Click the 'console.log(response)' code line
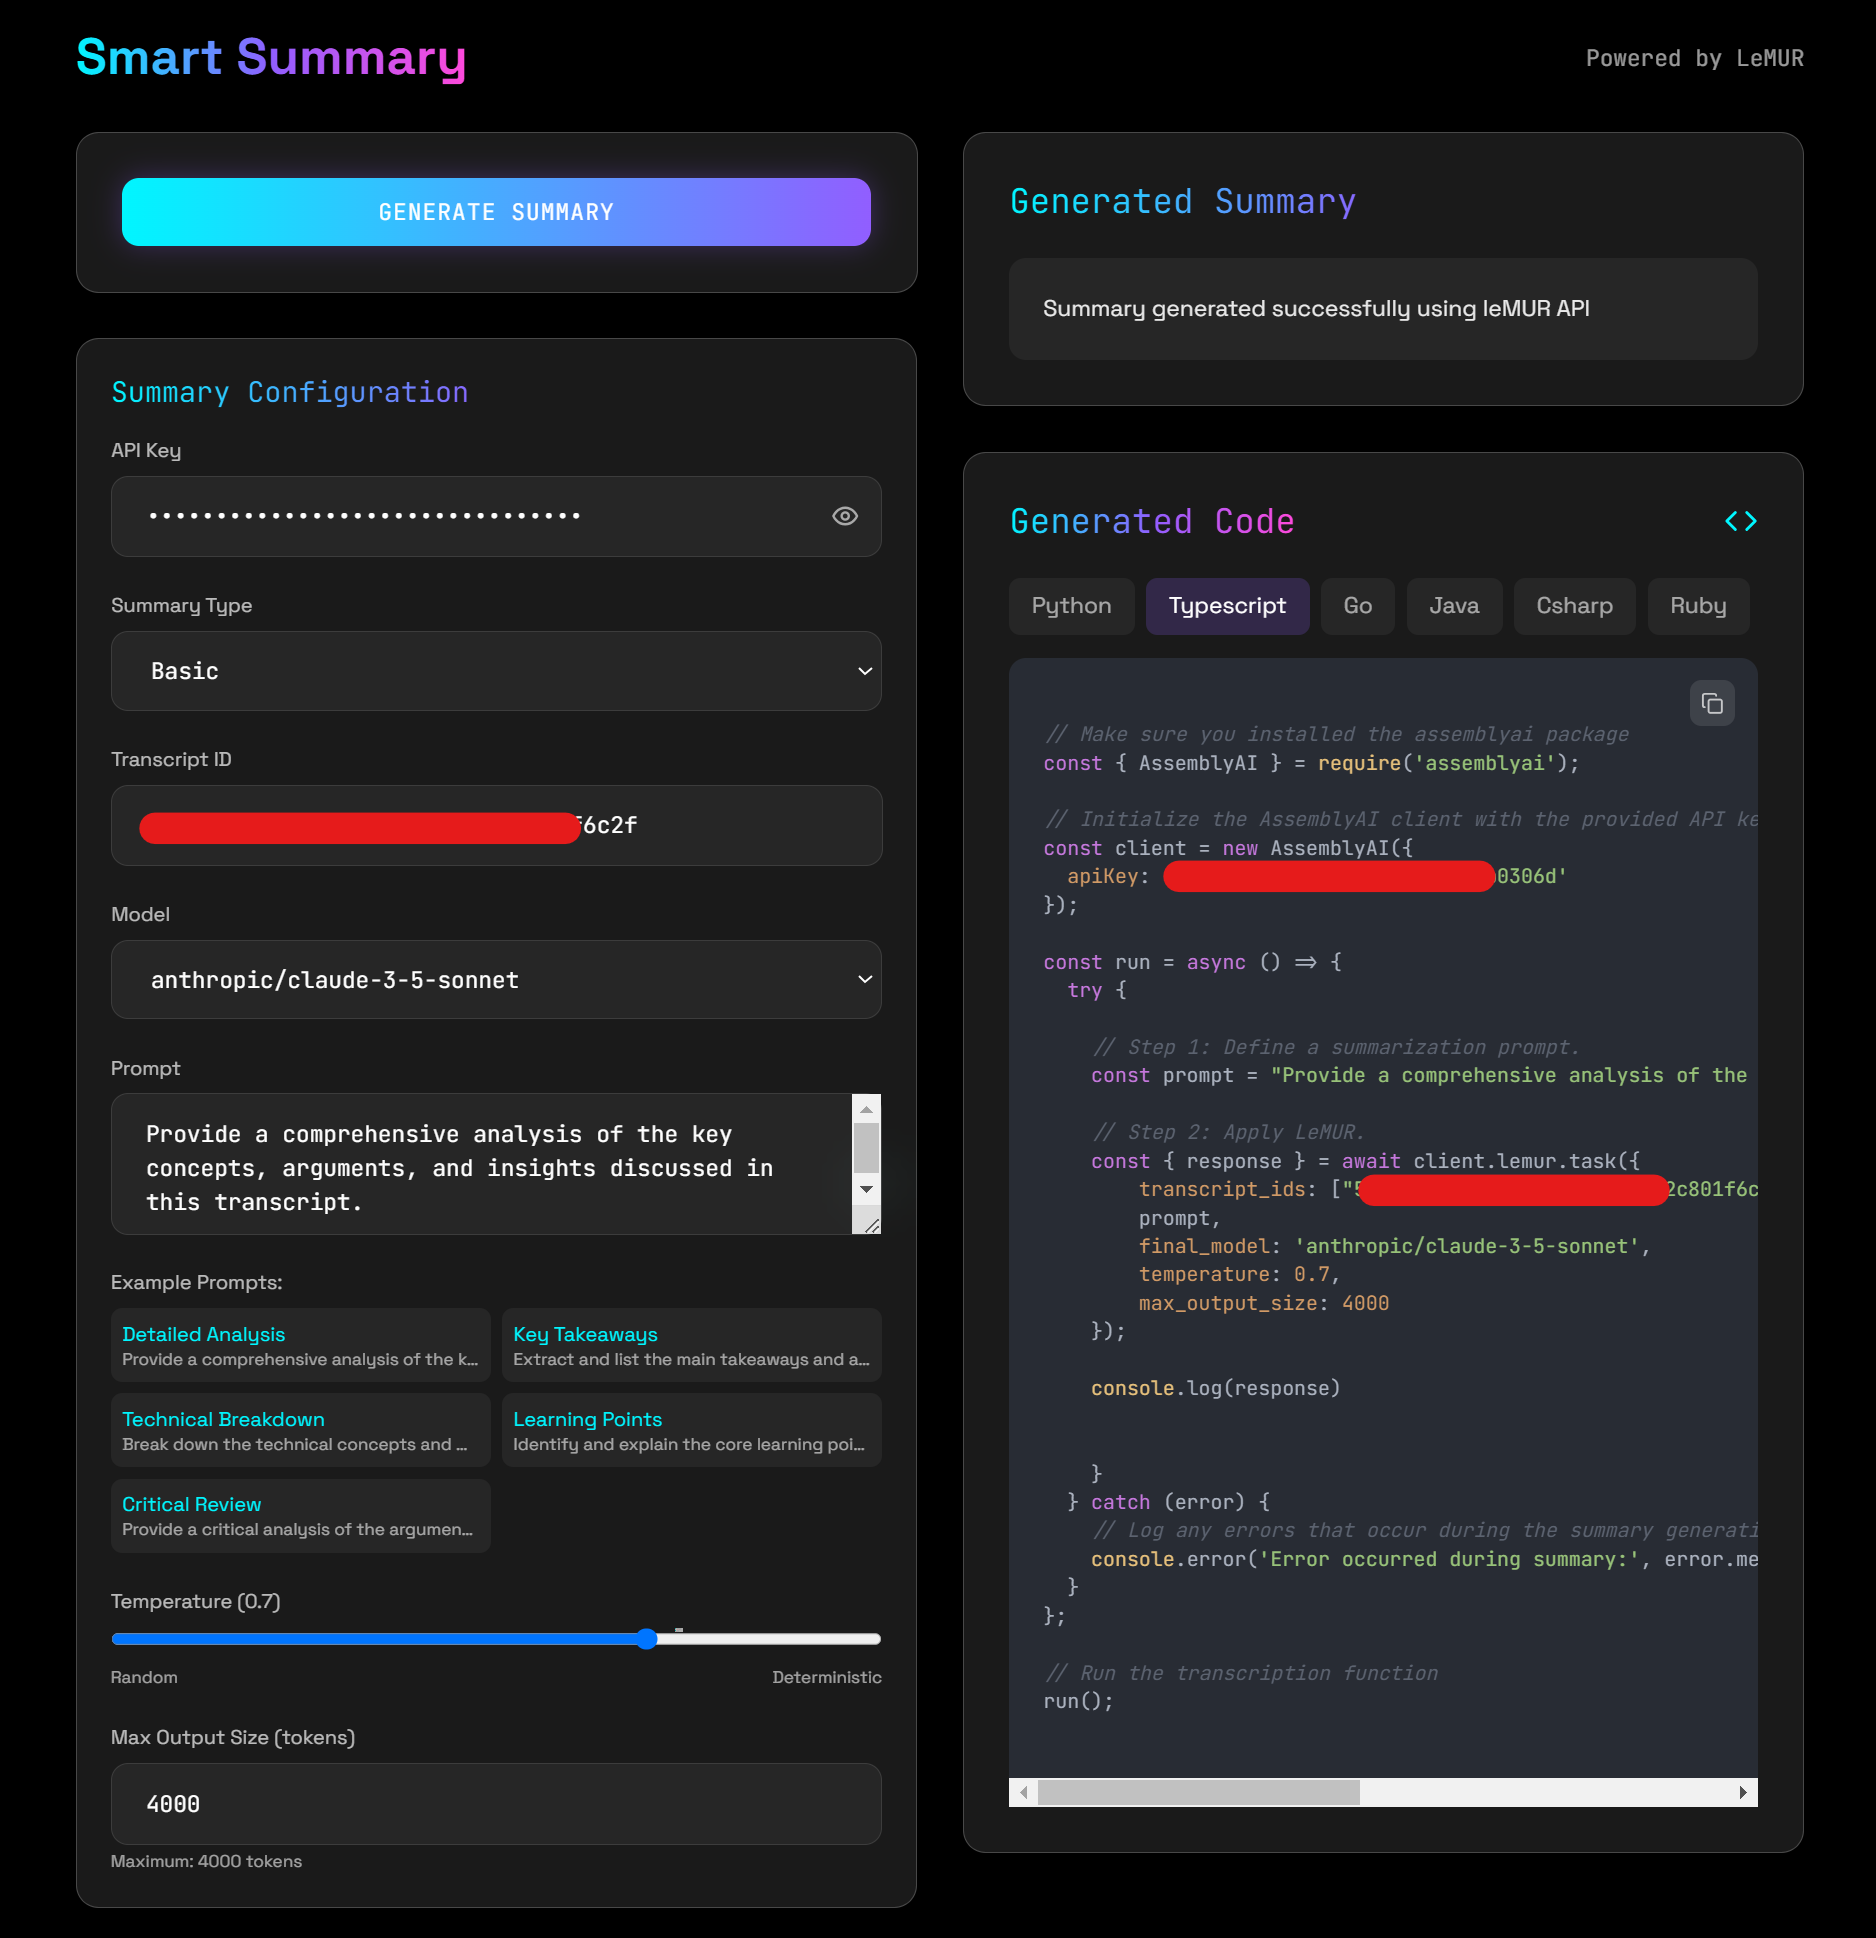 coord(1215,1388)
